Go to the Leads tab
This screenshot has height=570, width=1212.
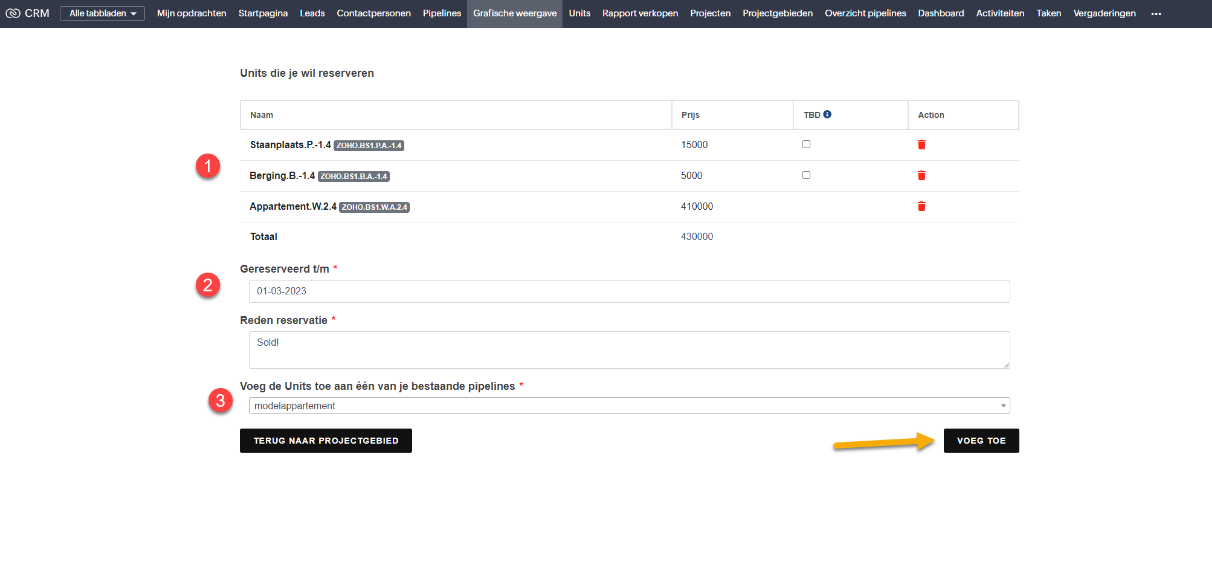tap(312, 13)
